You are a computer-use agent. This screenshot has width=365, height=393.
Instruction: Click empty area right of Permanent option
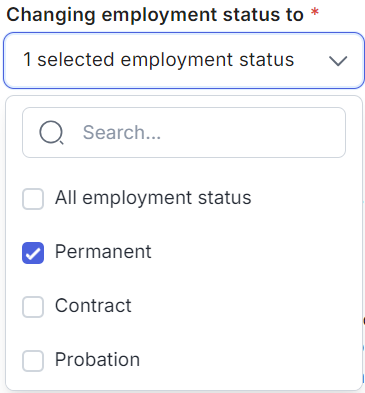(x=253, y=252)
